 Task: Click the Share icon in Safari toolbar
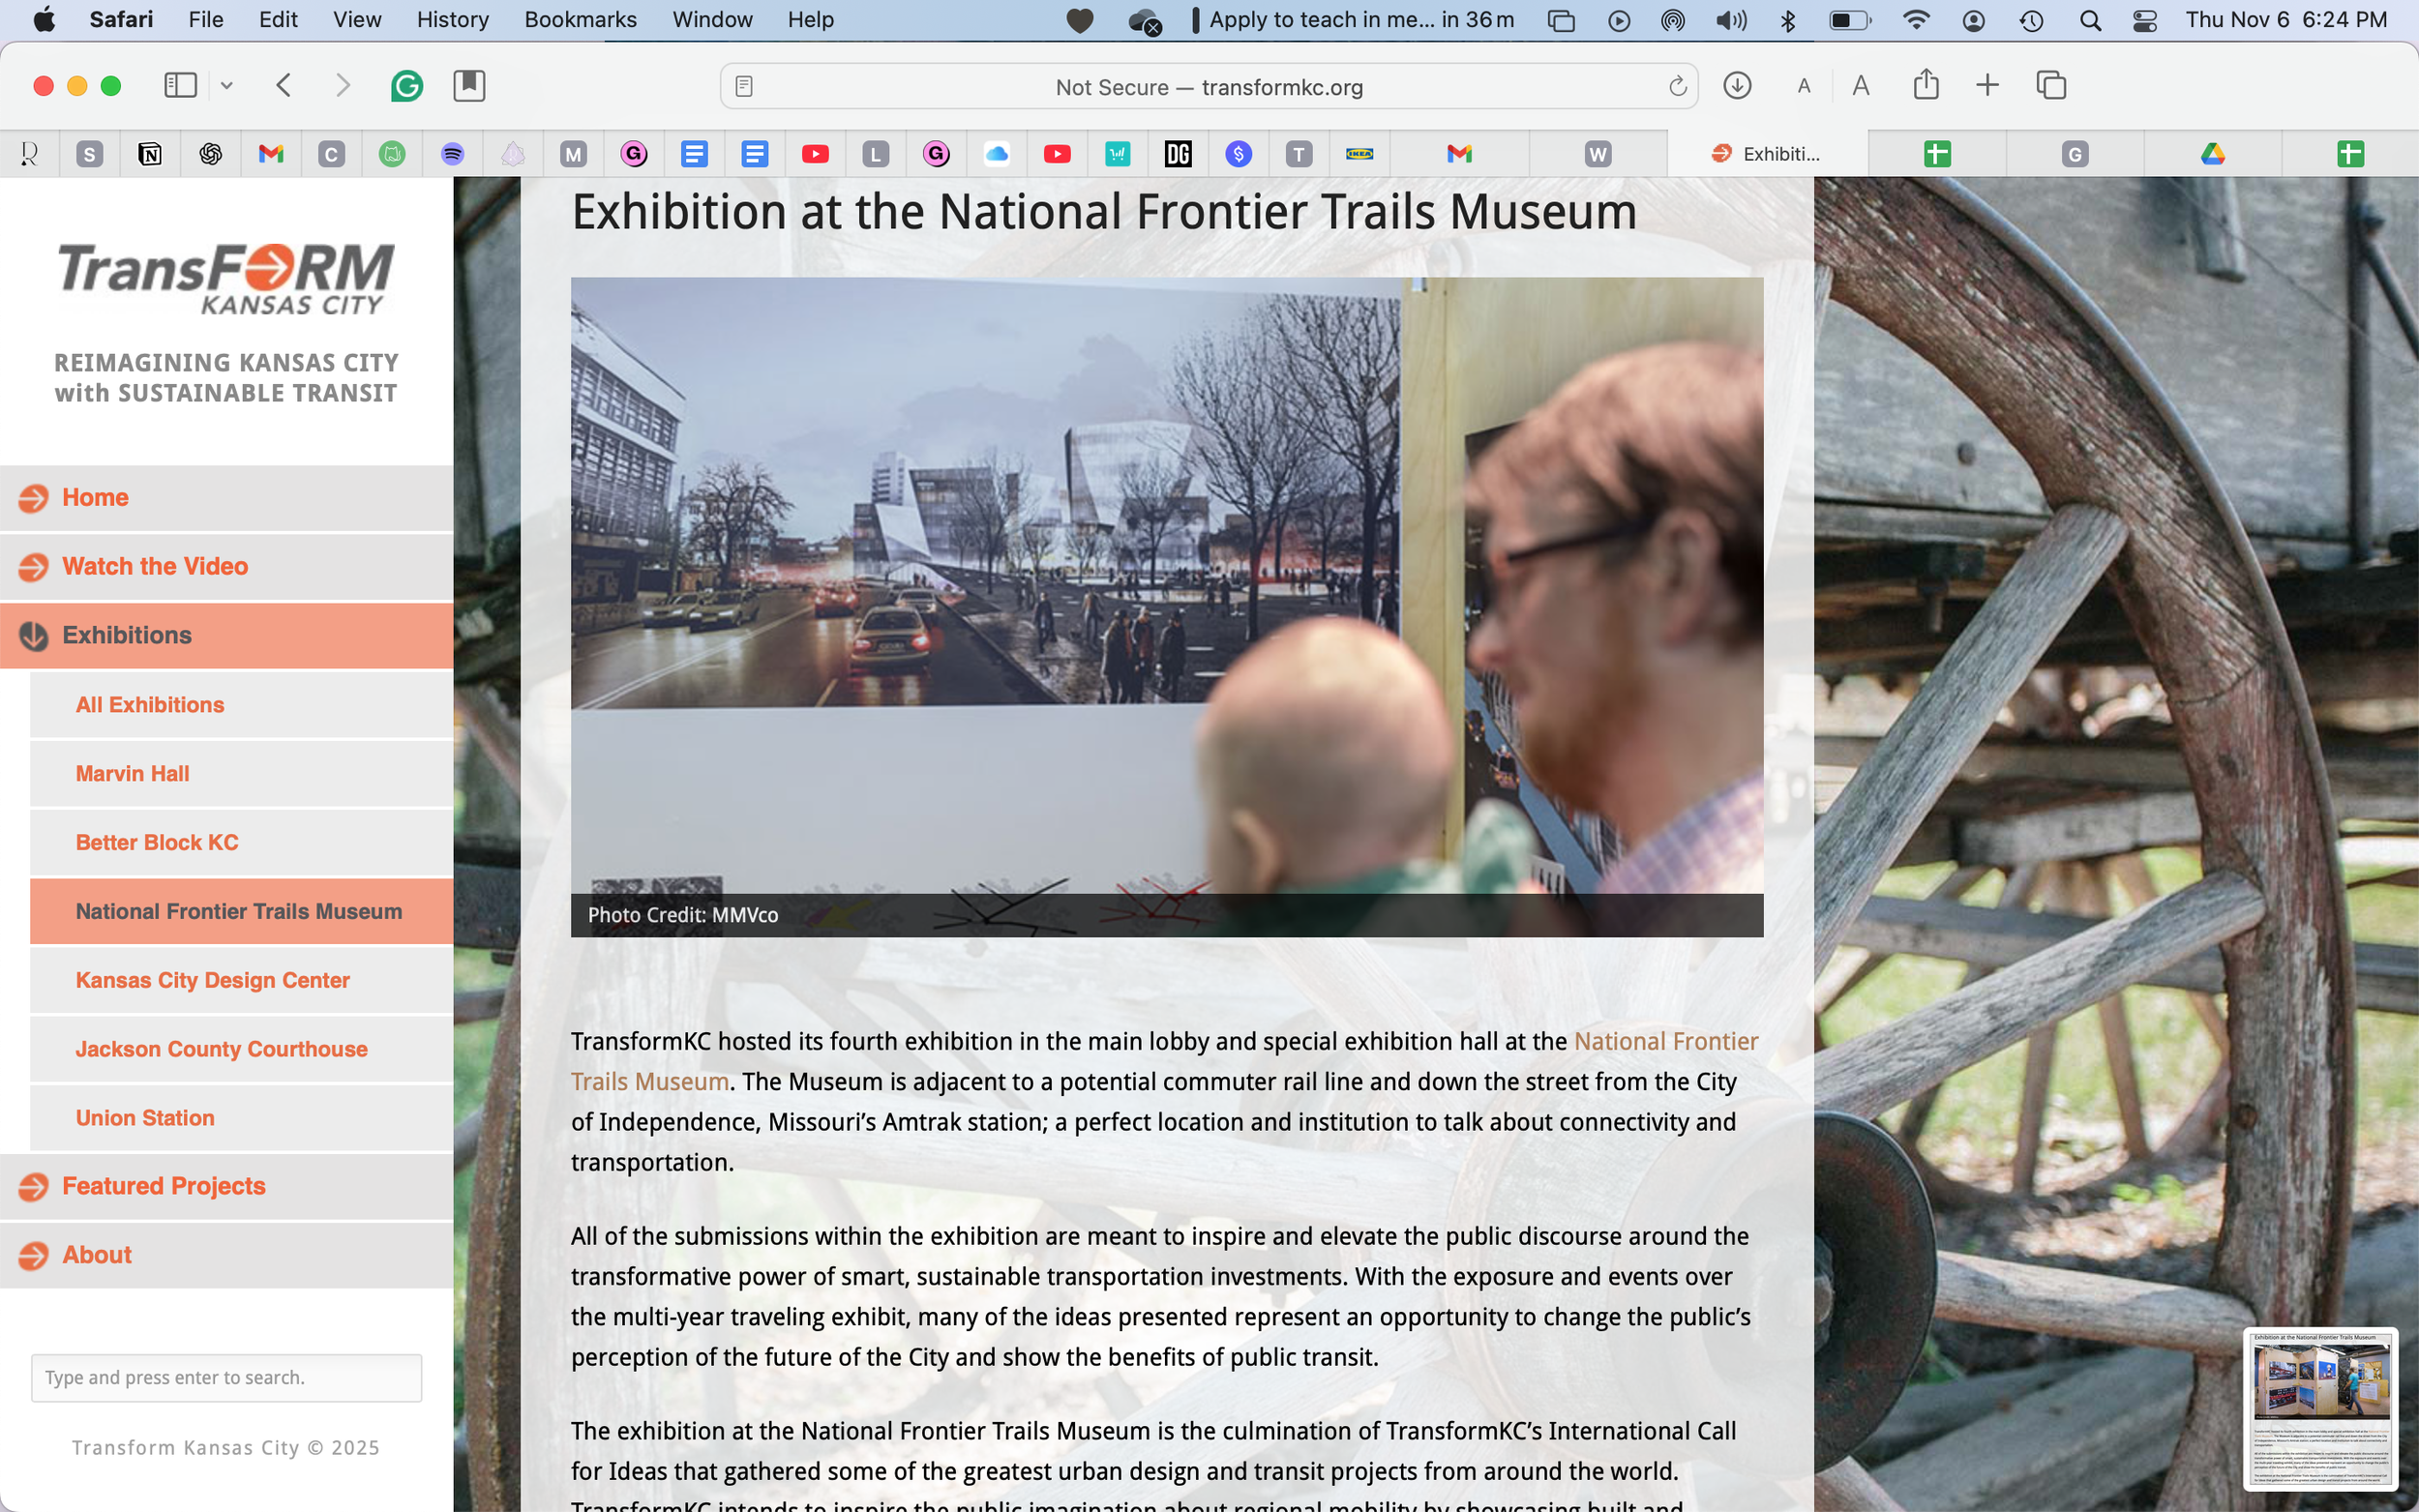(1925, 86)
